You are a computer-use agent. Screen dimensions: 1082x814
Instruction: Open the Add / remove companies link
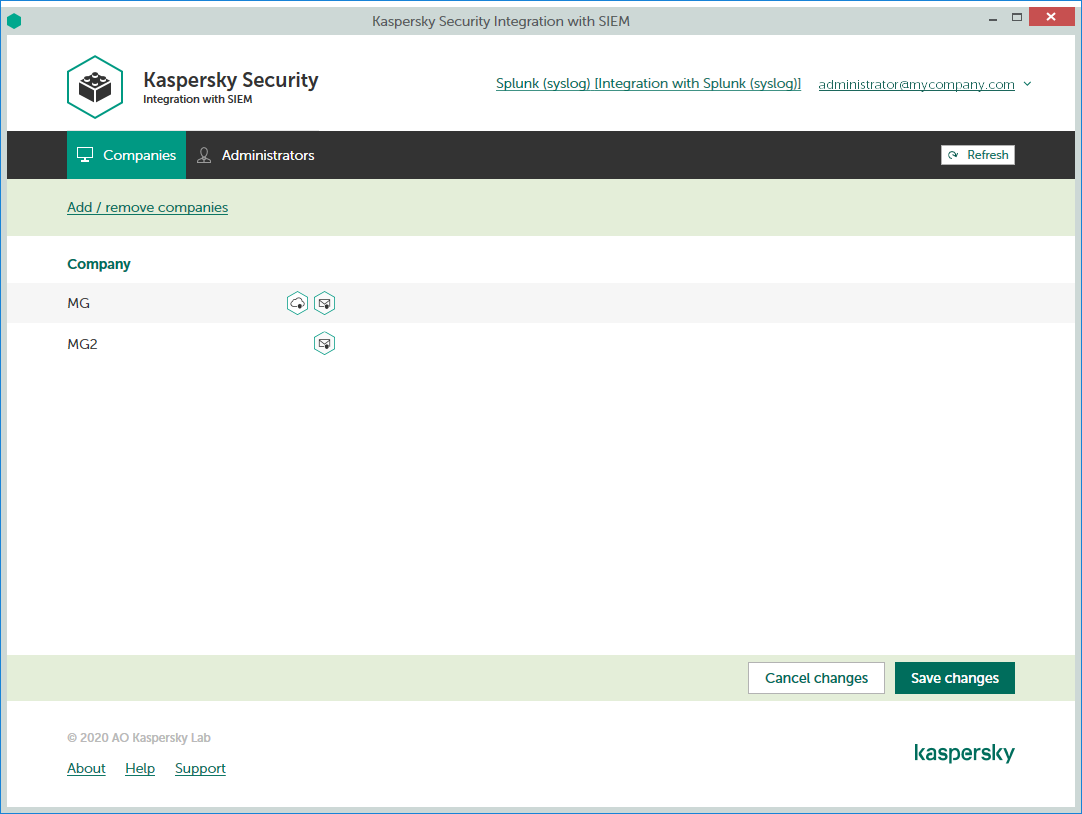[147, 207]
